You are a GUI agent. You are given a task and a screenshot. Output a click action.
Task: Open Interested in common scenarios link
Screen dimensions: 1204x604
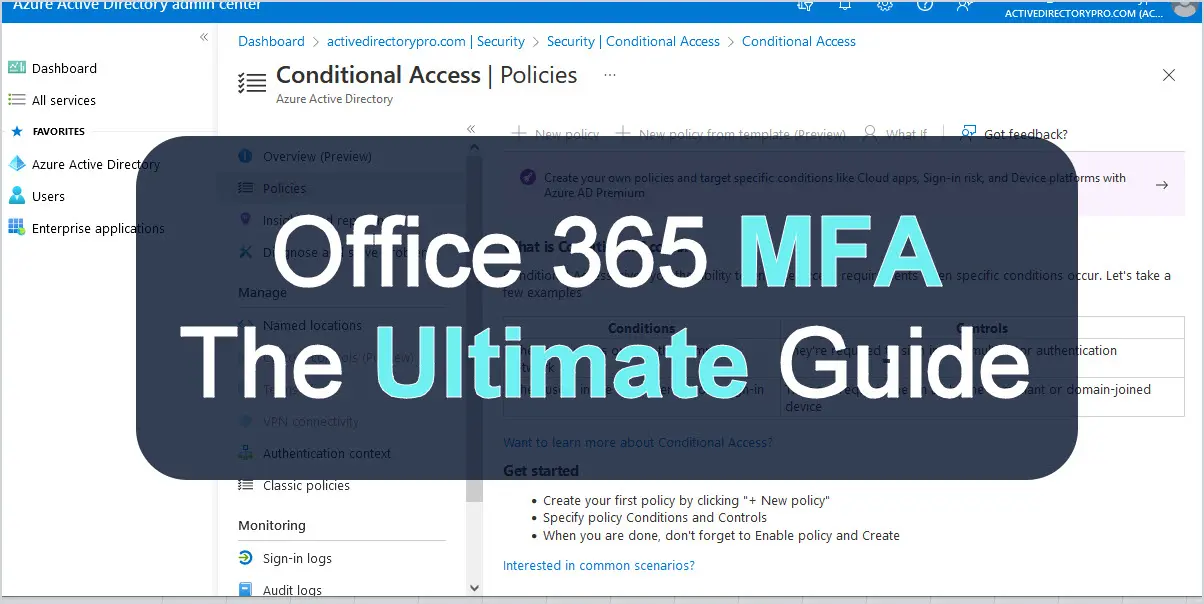599,565
